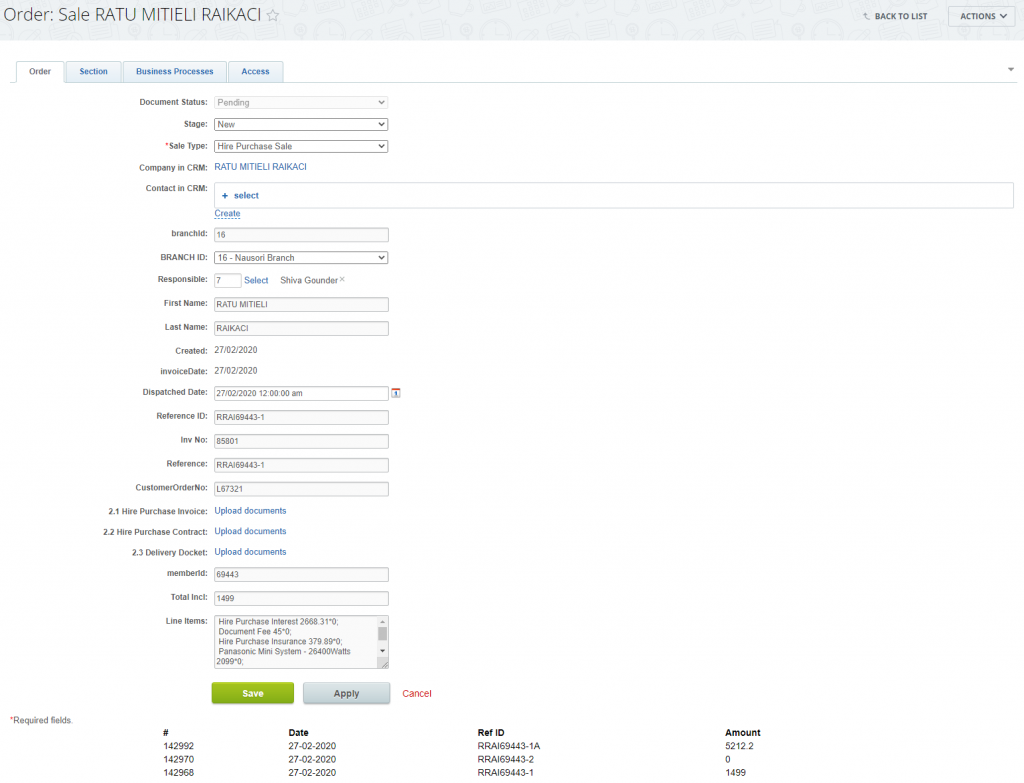This screenshot has width=1024, height=783.
Task: Click the tab panel collapse arrow at right
Action: [1011, 69]
